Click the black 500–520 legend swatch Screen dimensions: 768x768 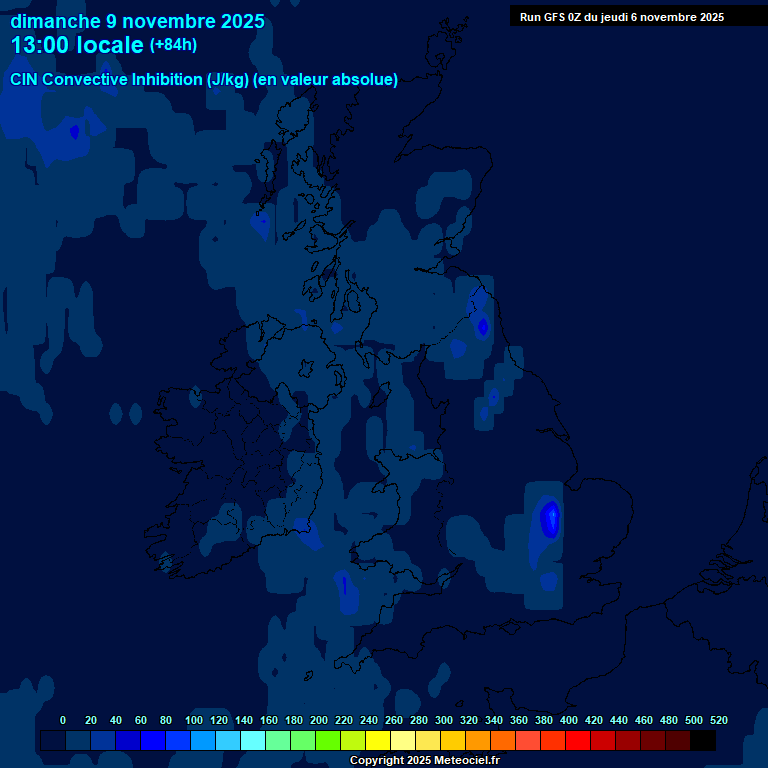coord(703,741)
